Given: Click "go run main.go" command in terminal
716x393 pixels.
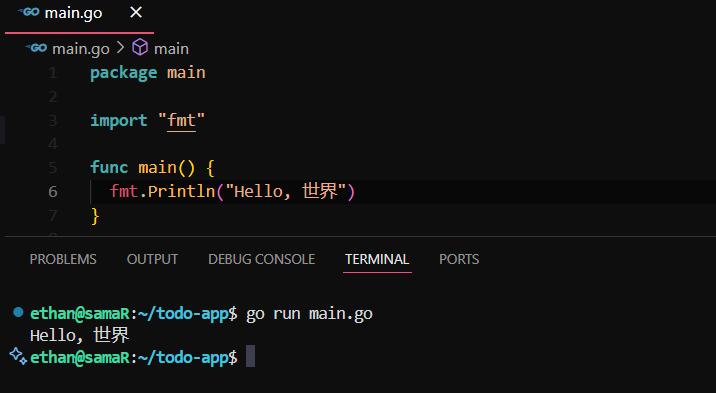Looking at the screenshot, I should click(x=309, y=314).
